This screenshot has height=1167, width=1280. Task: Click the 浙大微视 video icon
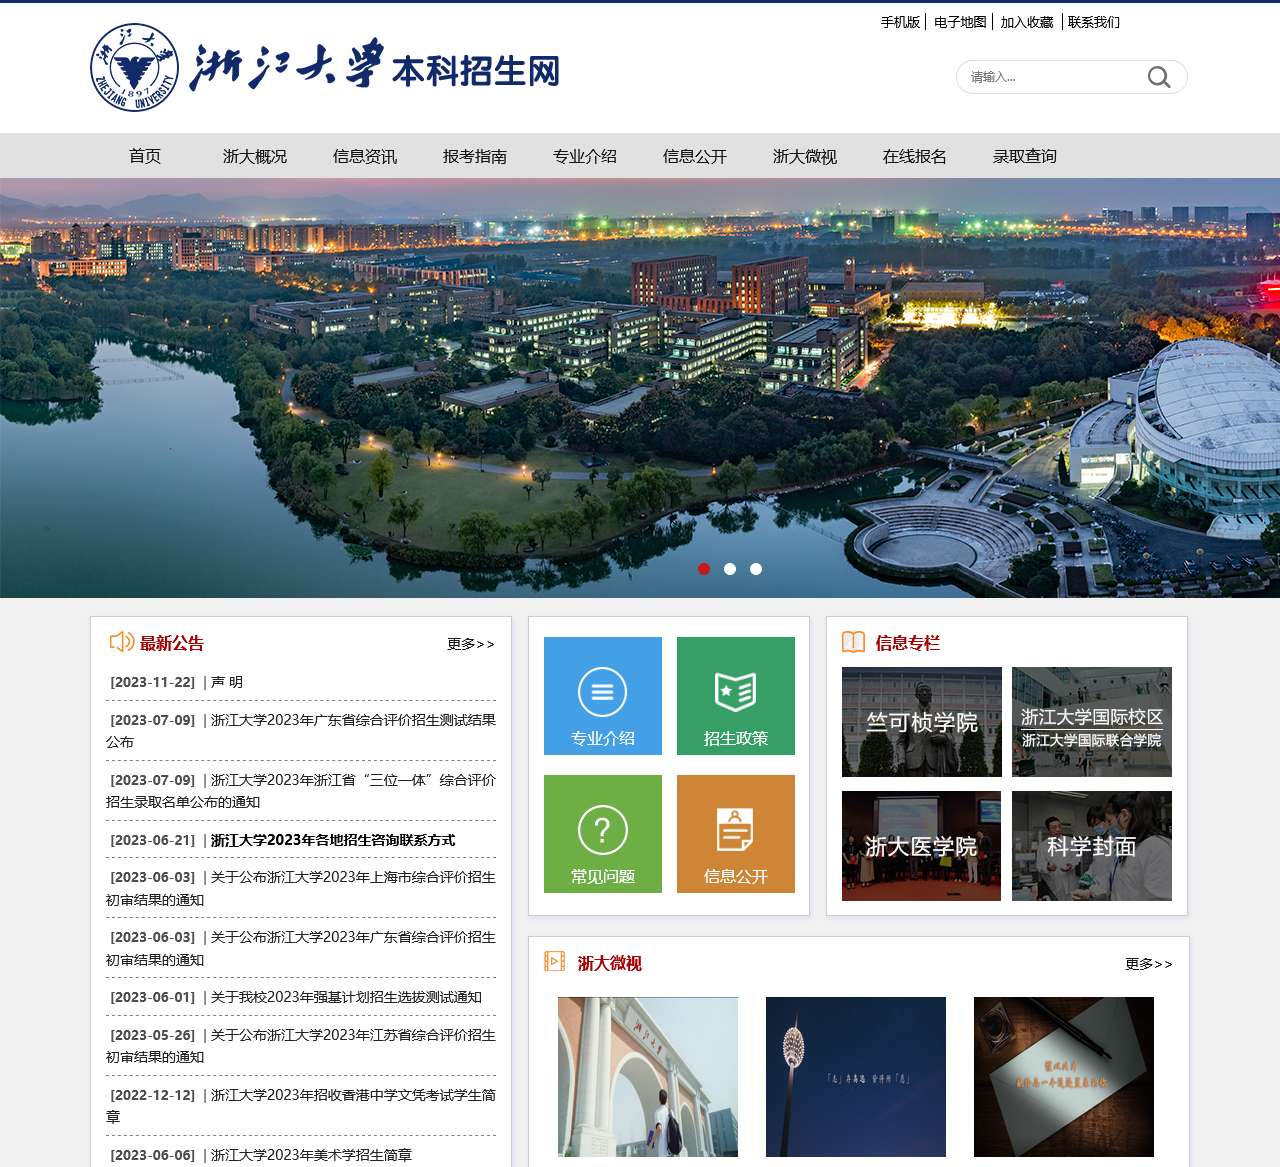pyautogui.click(x=555, y=961)
